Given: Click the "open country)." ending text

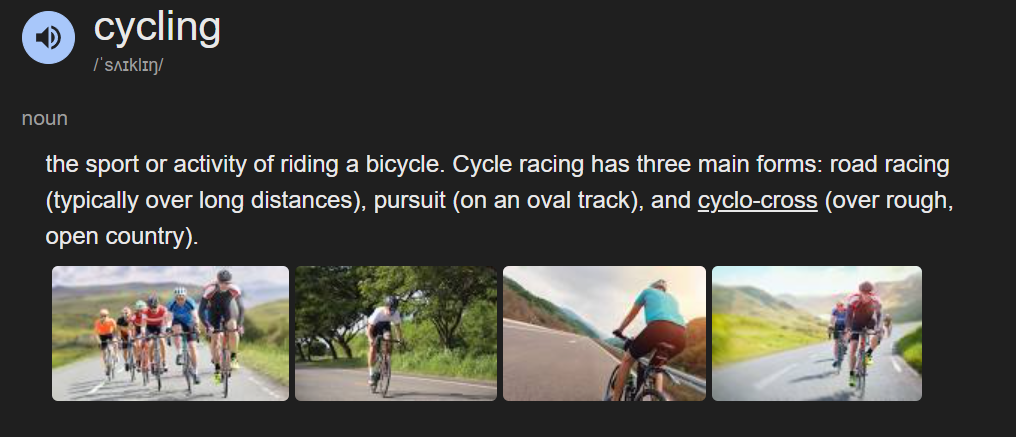Looking at the screenshot, I should click(x=122, y=237).
